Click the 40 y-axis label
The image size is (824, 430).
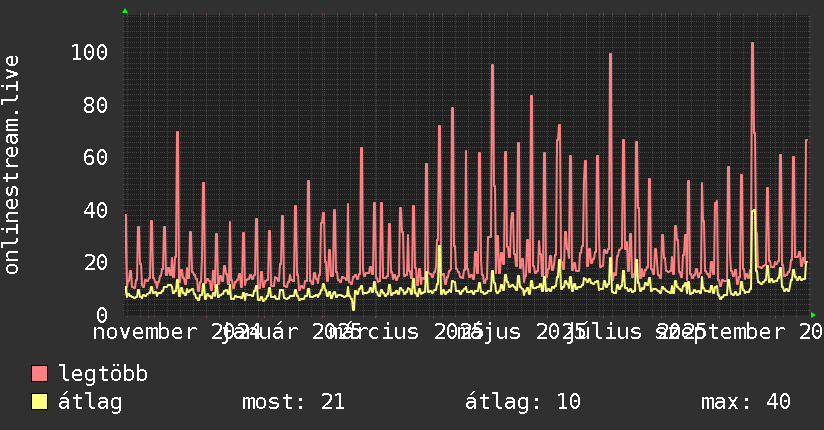point(96,210)
